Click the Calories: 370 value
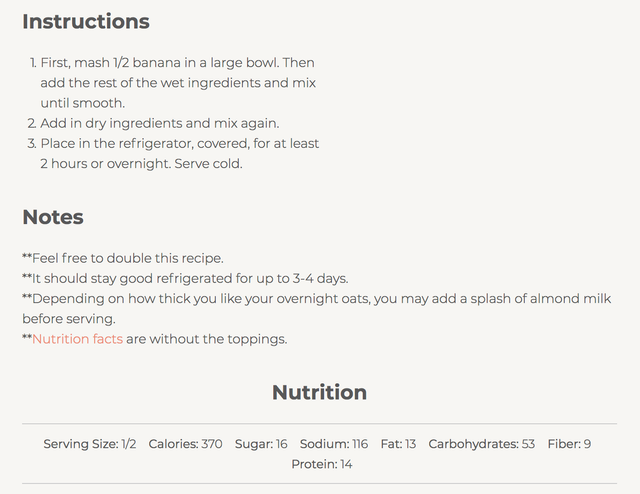The width and height of the screenshot is (640, 494). click(x=186, y=444)
